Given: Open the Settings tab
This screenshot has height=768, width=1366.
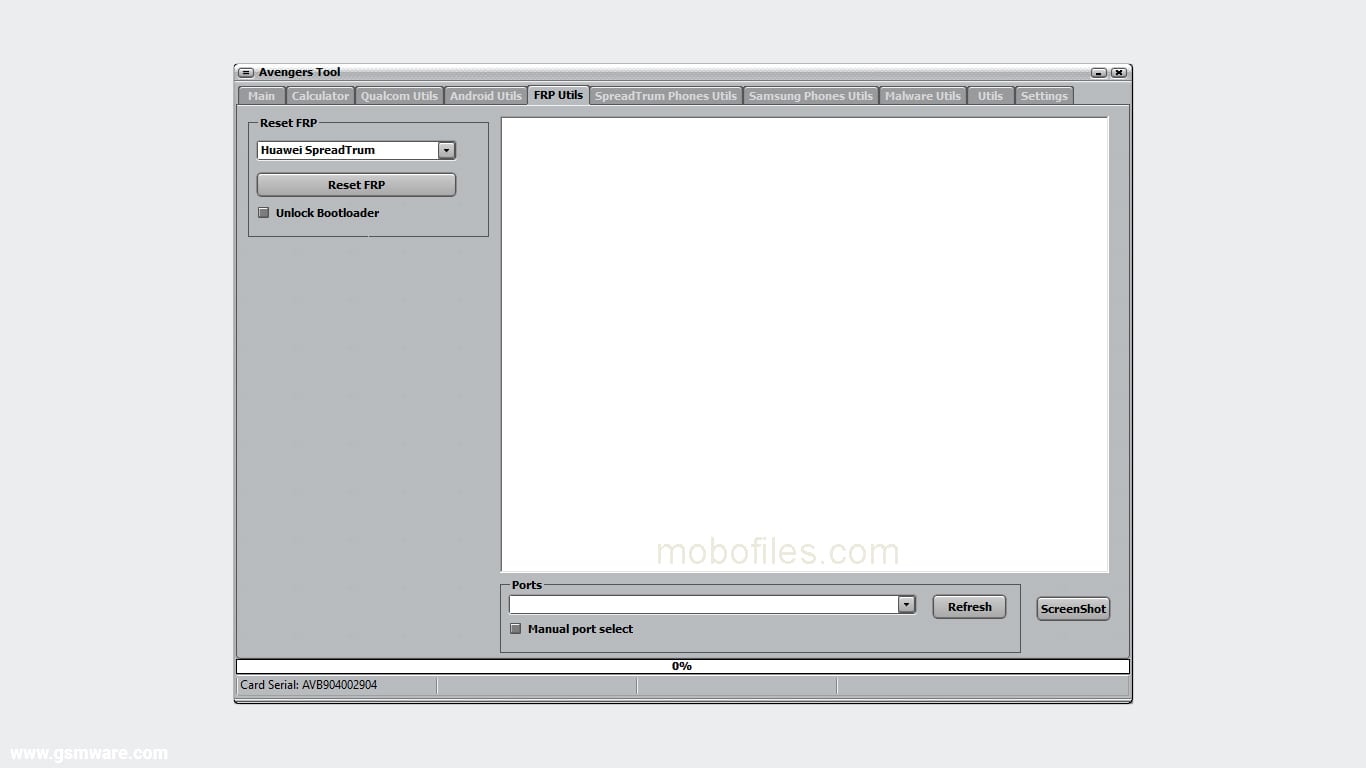Looking at the screenshot, I should [1044, 96].
